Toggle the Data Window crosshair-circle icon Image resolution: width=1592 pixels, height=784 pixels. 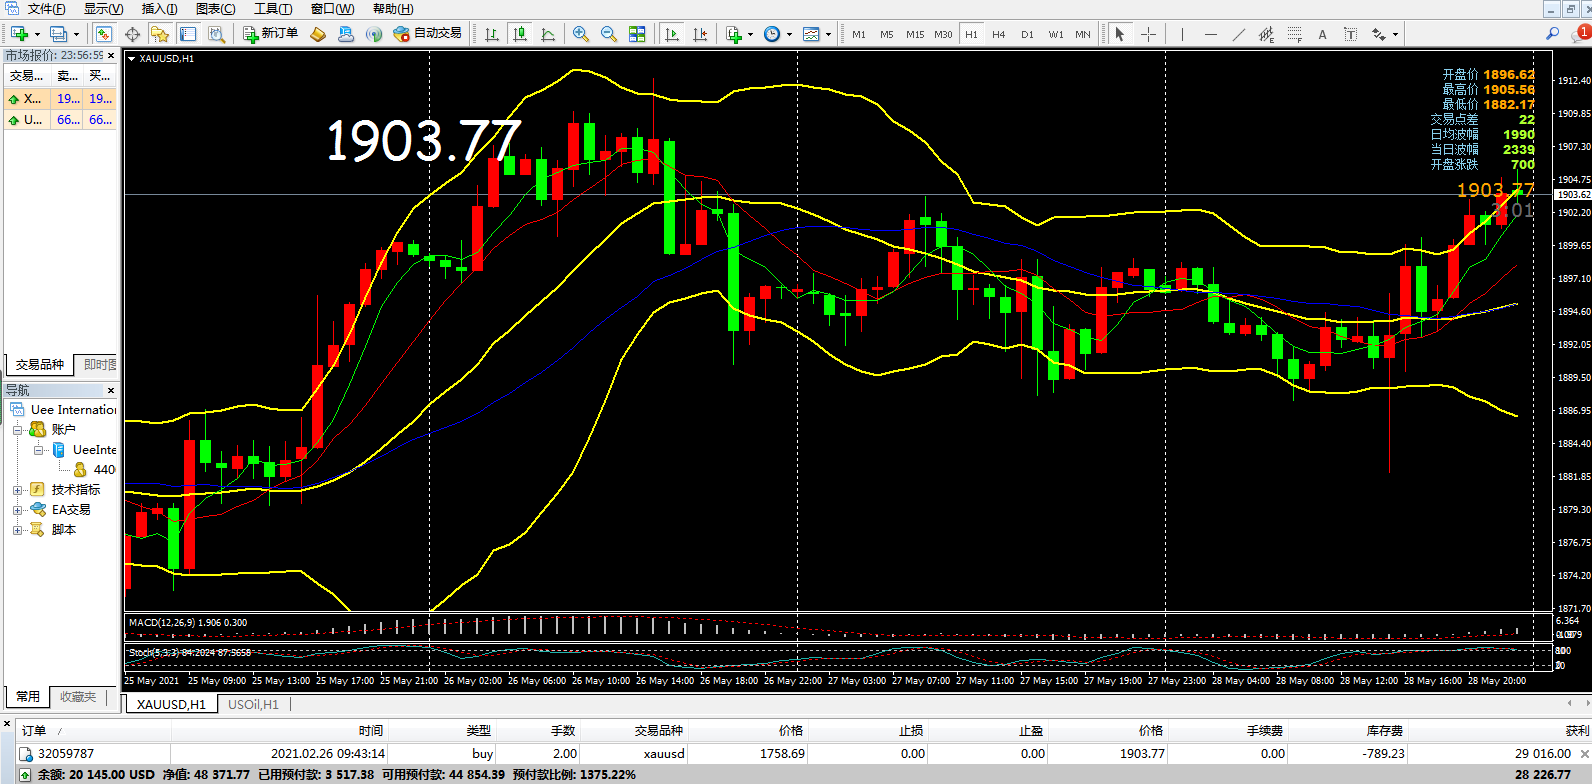click(132, 34)
